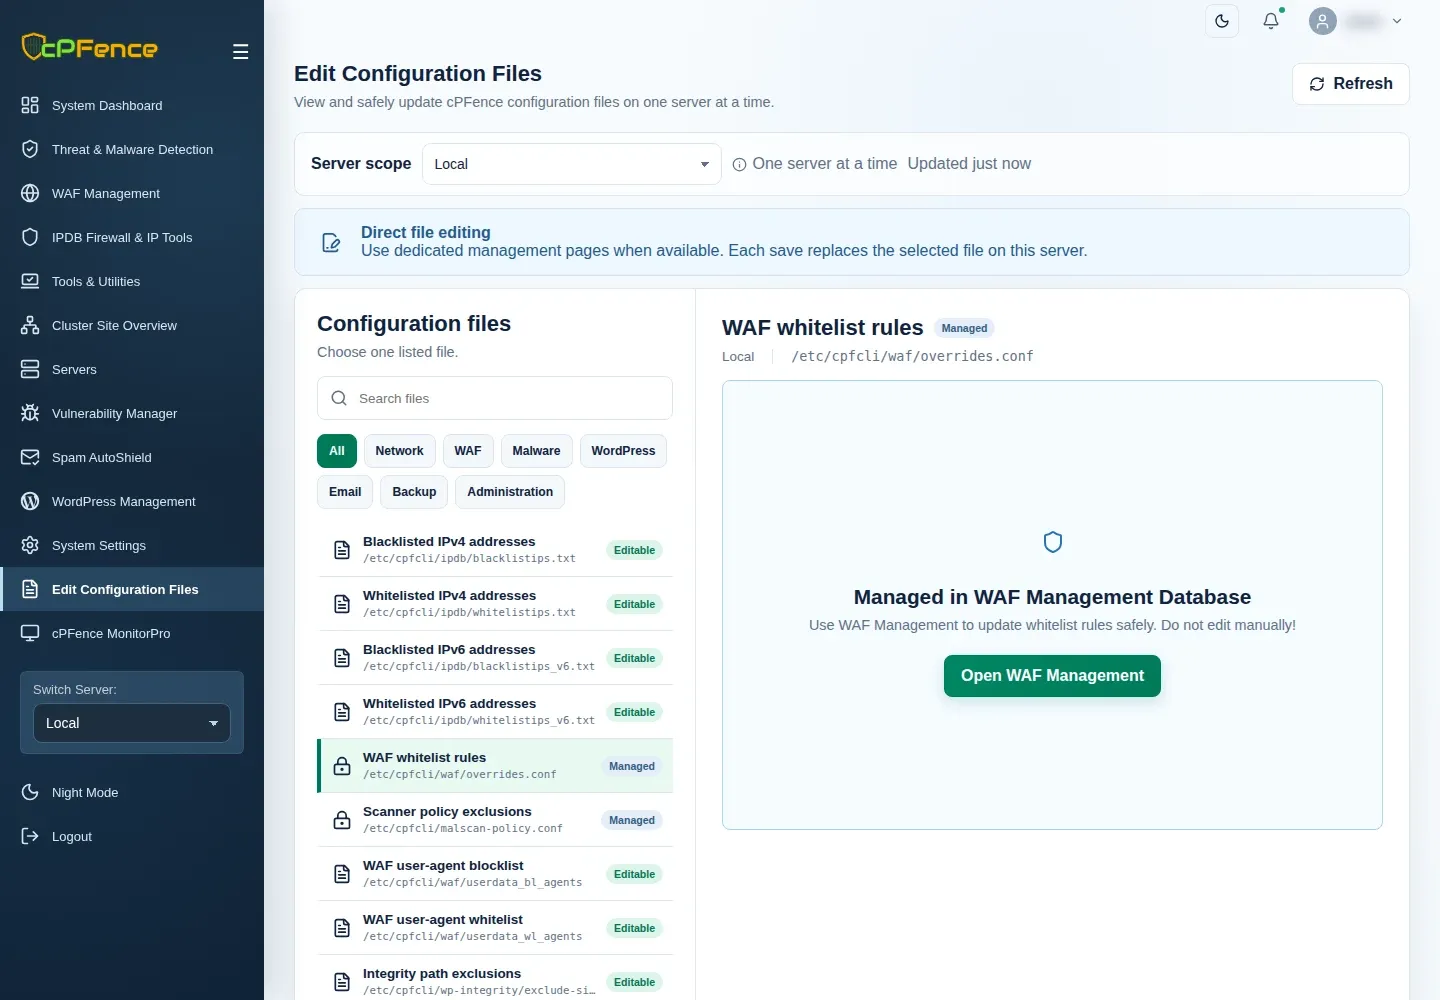Open notifications bell icon
Screen dimensions: 1440x1000
pos(1271,21)
